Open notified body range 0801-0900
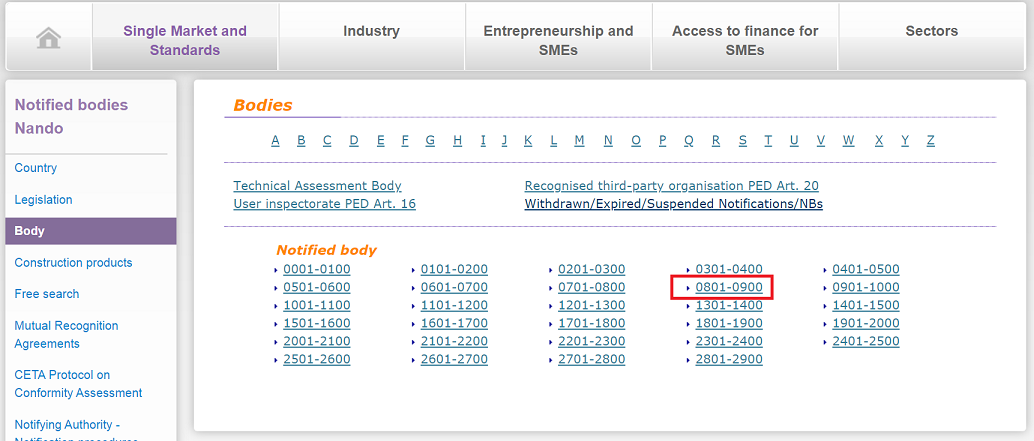Image resolution: width=1034 pixels, height=441 pixels. coord(729,287)
